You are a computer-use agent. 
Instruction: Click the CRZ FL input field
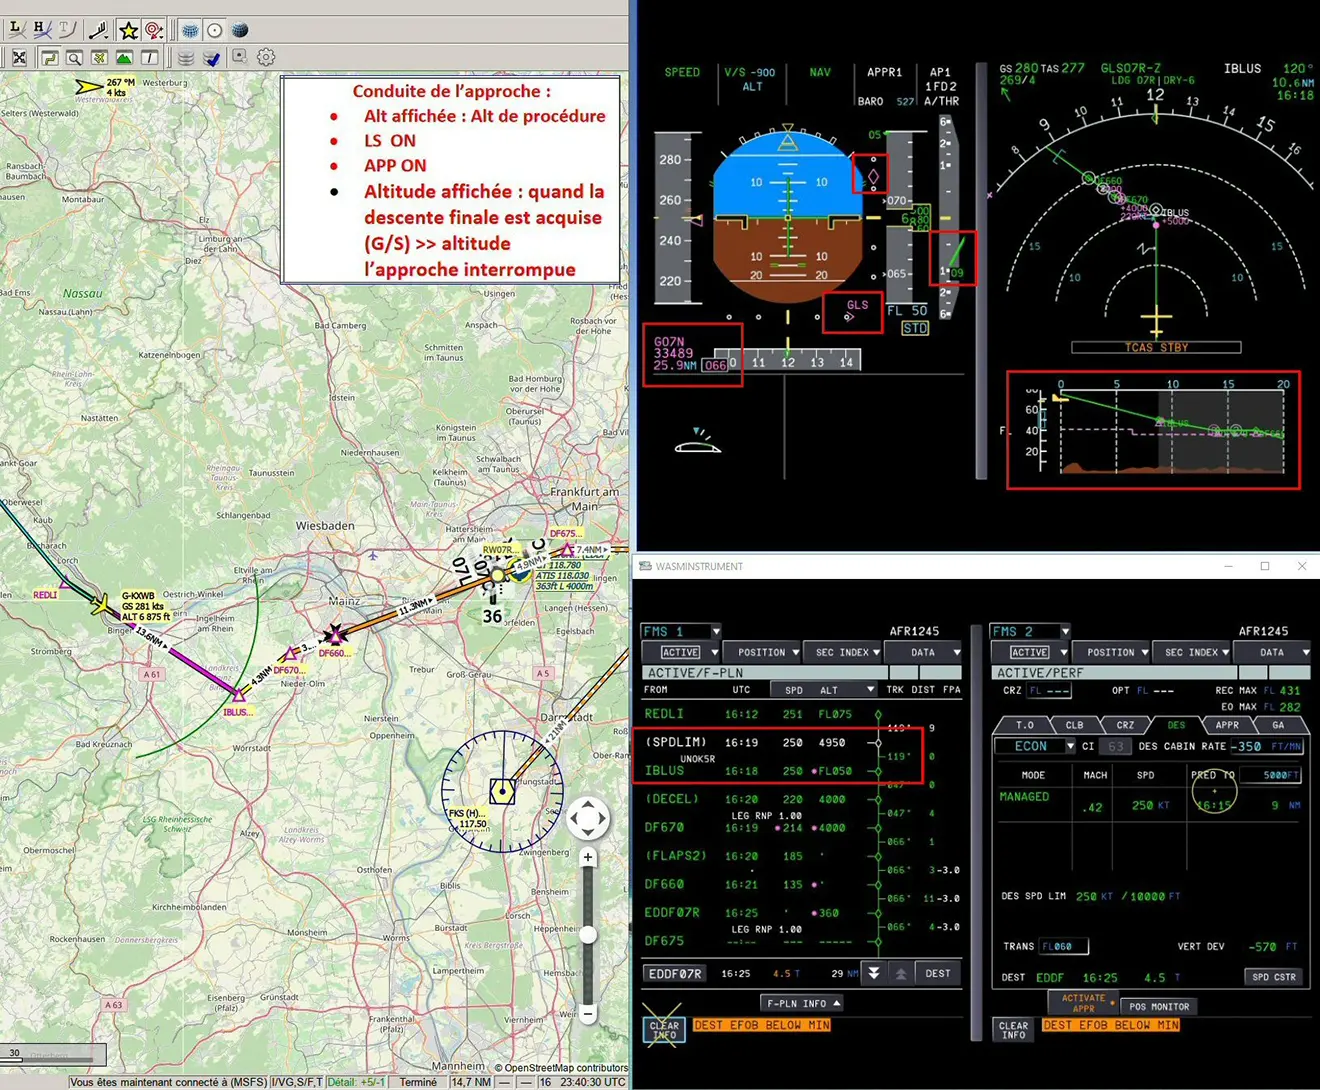1051,691
